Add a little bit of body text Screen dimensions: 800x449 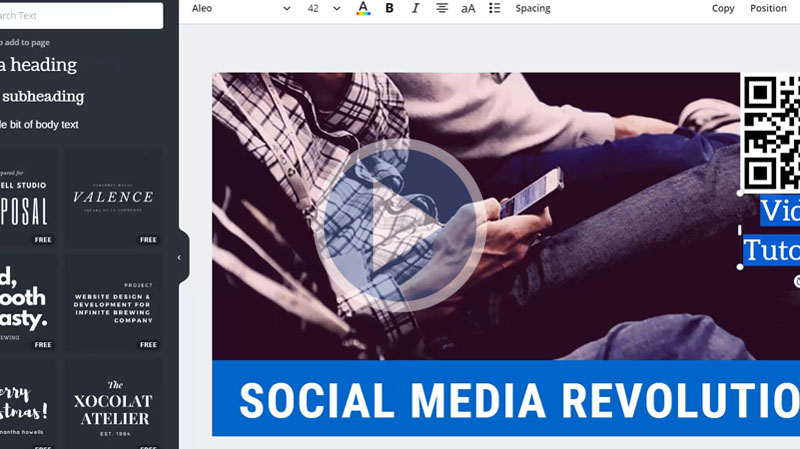coord(39,125)
